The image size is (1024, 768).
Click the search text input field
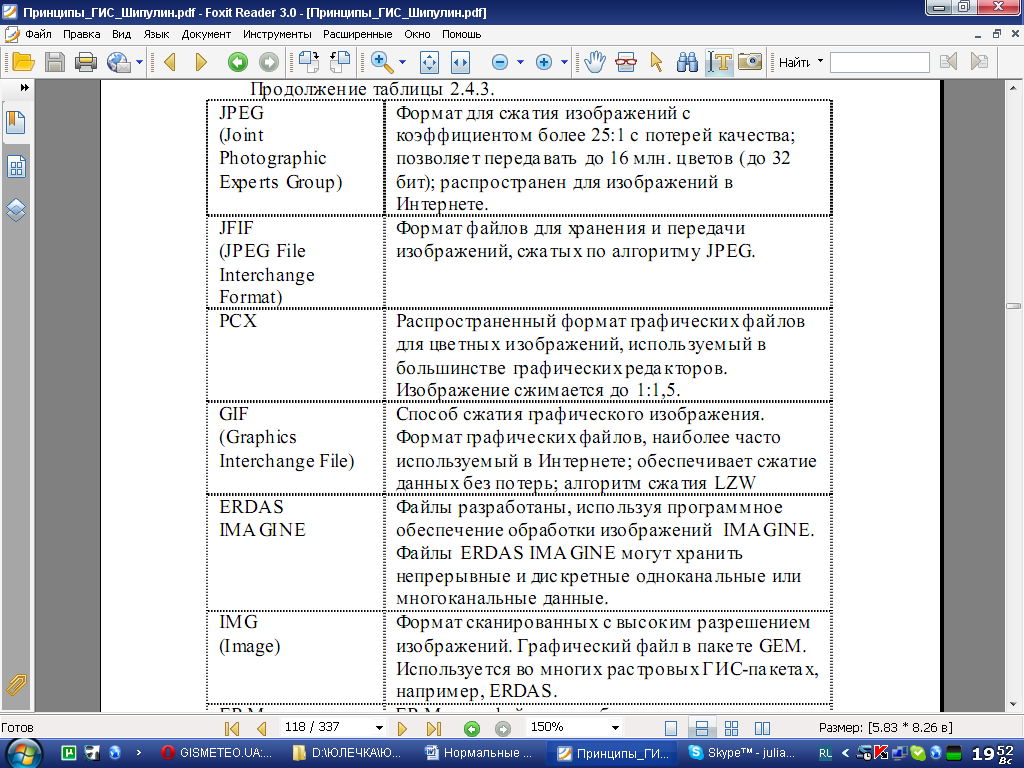879,62
